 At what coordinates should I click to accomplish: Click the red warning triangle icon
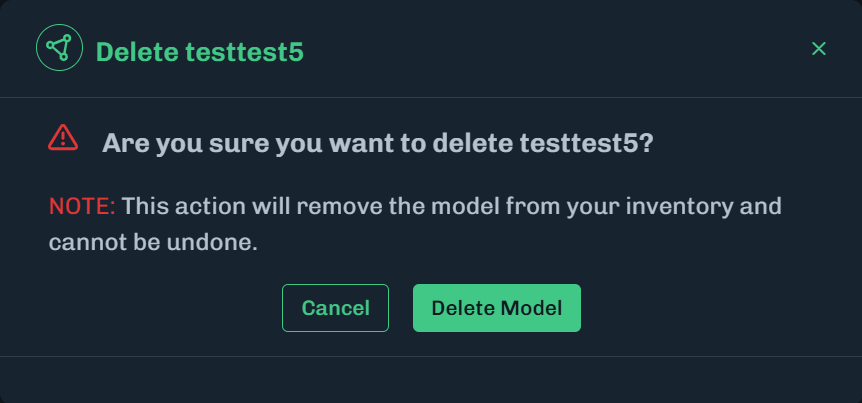click(63, 138)
